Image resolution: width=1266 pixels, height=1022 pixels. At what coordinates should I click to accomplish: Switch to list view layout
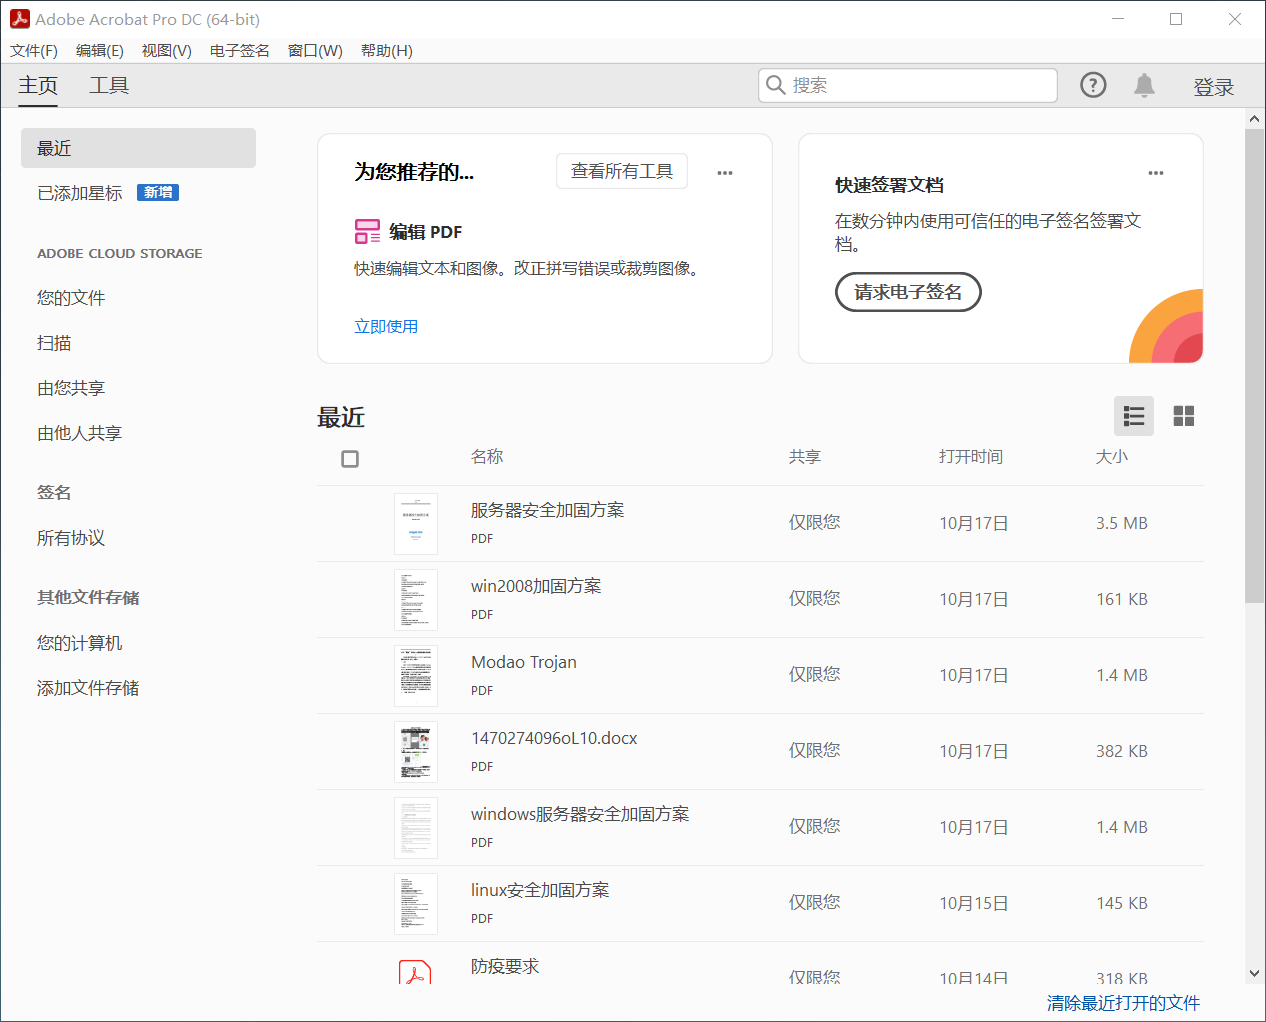[x=1134, y=416]
